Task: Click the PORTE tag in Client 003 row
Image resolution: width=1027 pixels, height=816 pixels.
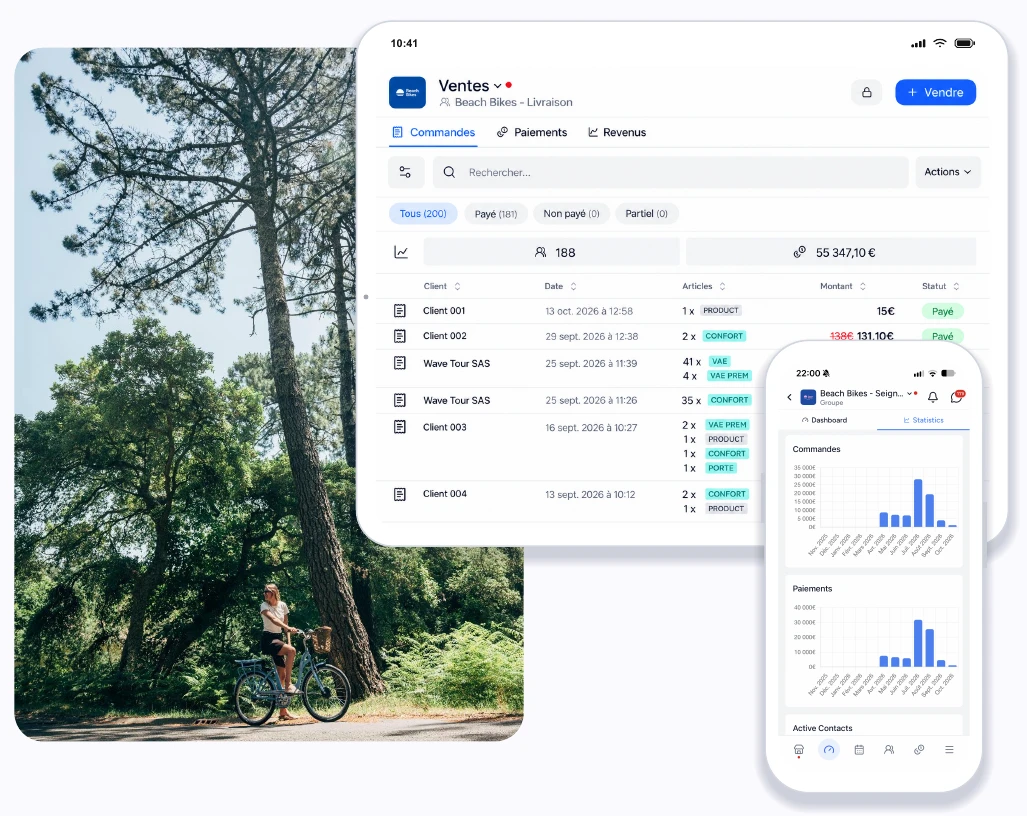Action: click(720, 468)
